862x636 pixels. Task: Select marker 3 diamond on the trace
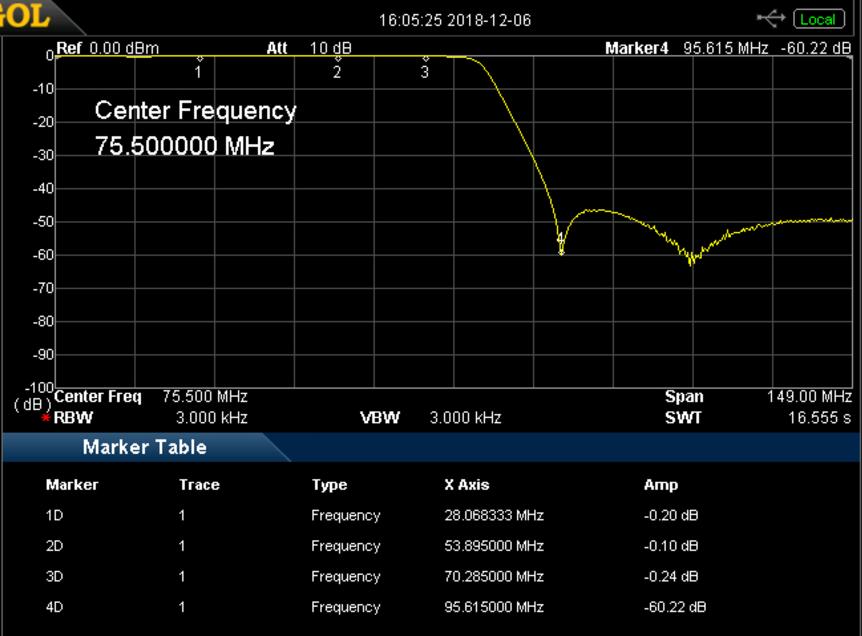(425, 59)
